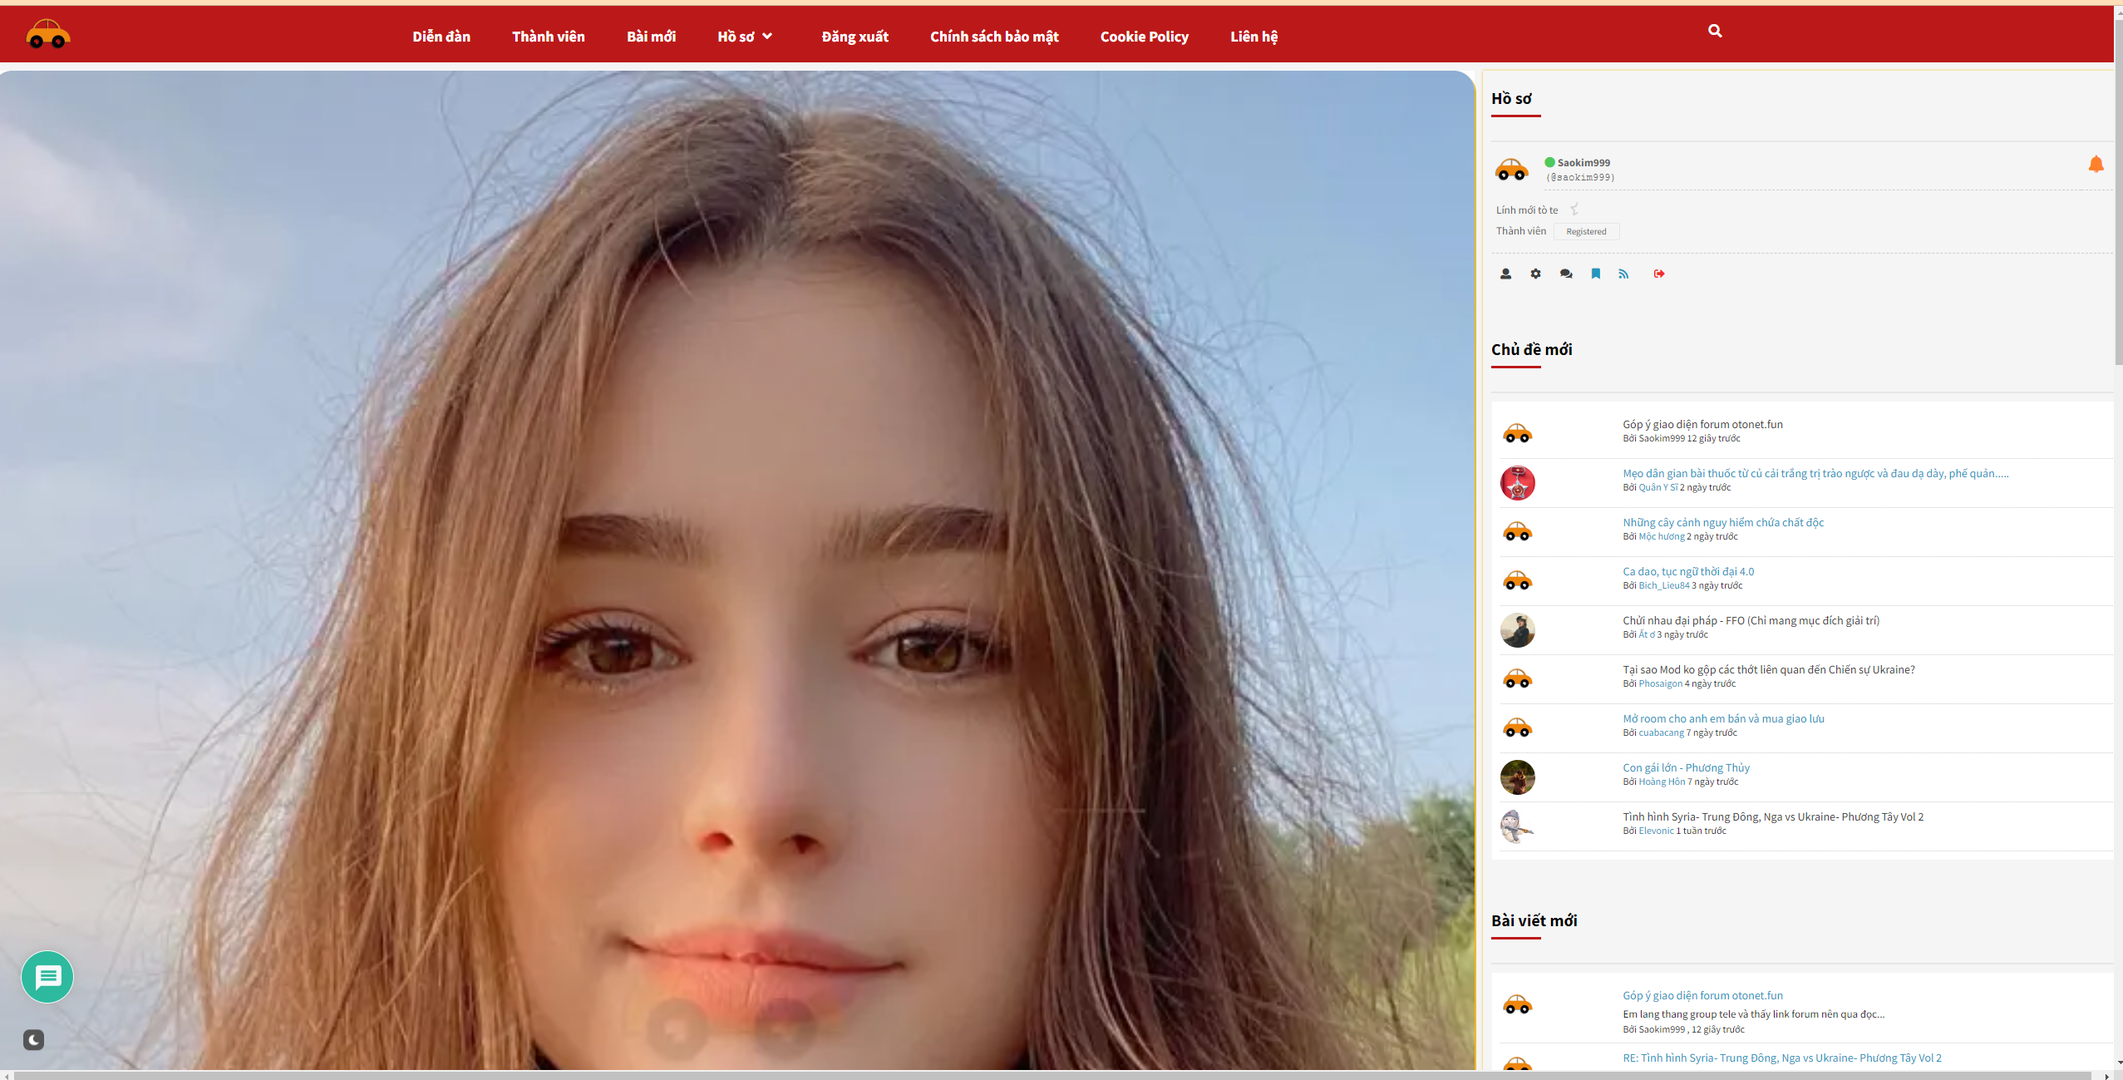Open the Cookie Policy page
The height and width of the screenshot is (1080, 2123).
point(1144,37)
